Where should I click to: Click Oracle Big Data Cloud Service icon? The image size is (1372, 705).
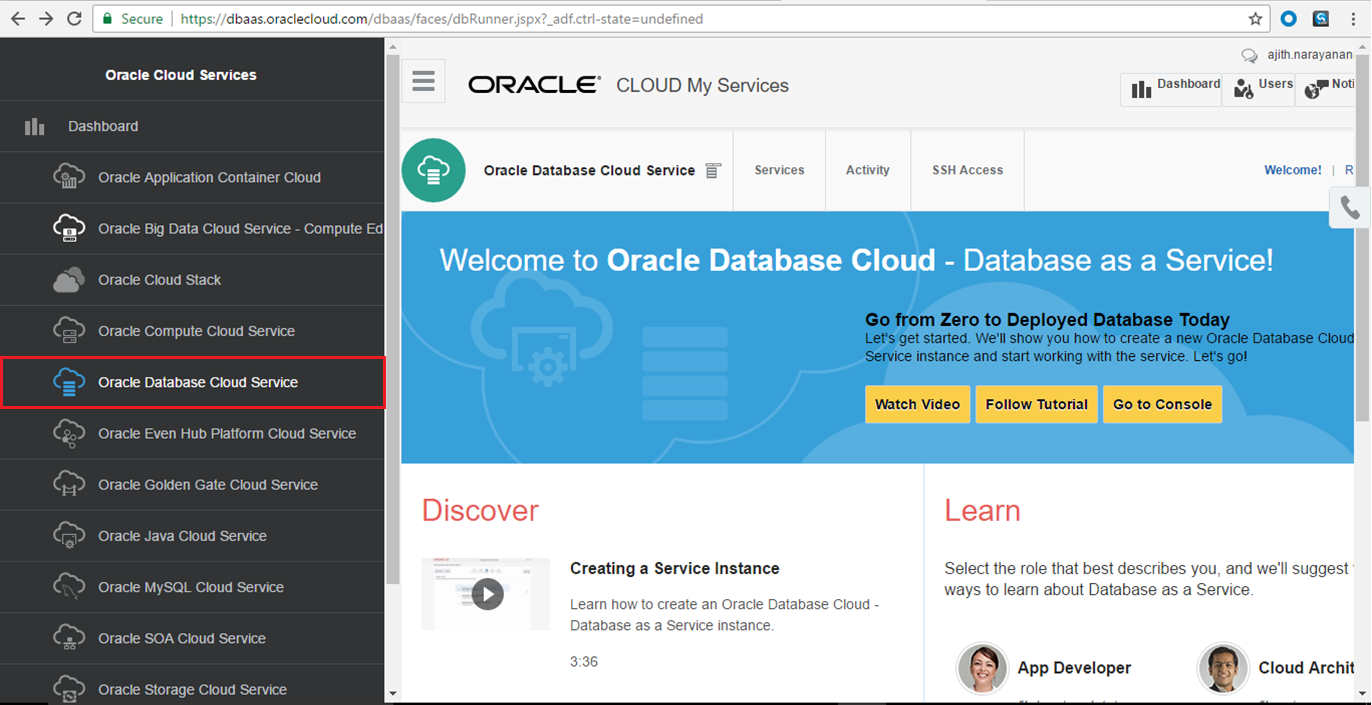69,228
